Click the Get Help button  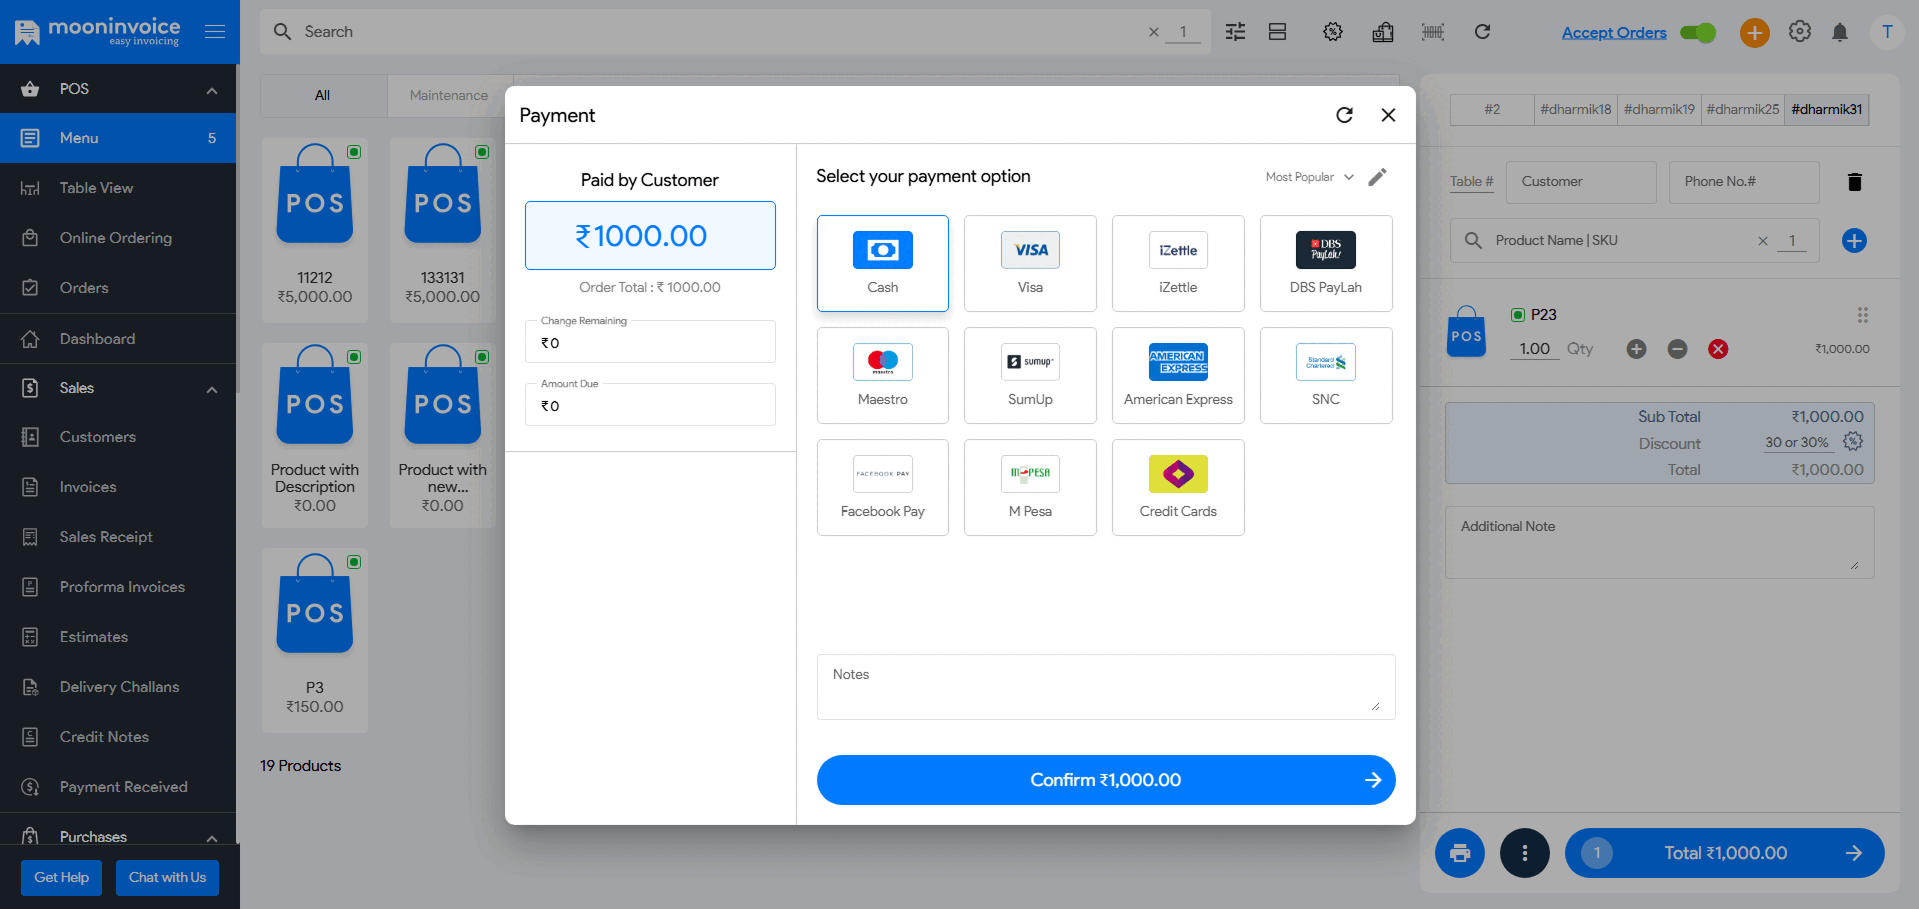62,878
